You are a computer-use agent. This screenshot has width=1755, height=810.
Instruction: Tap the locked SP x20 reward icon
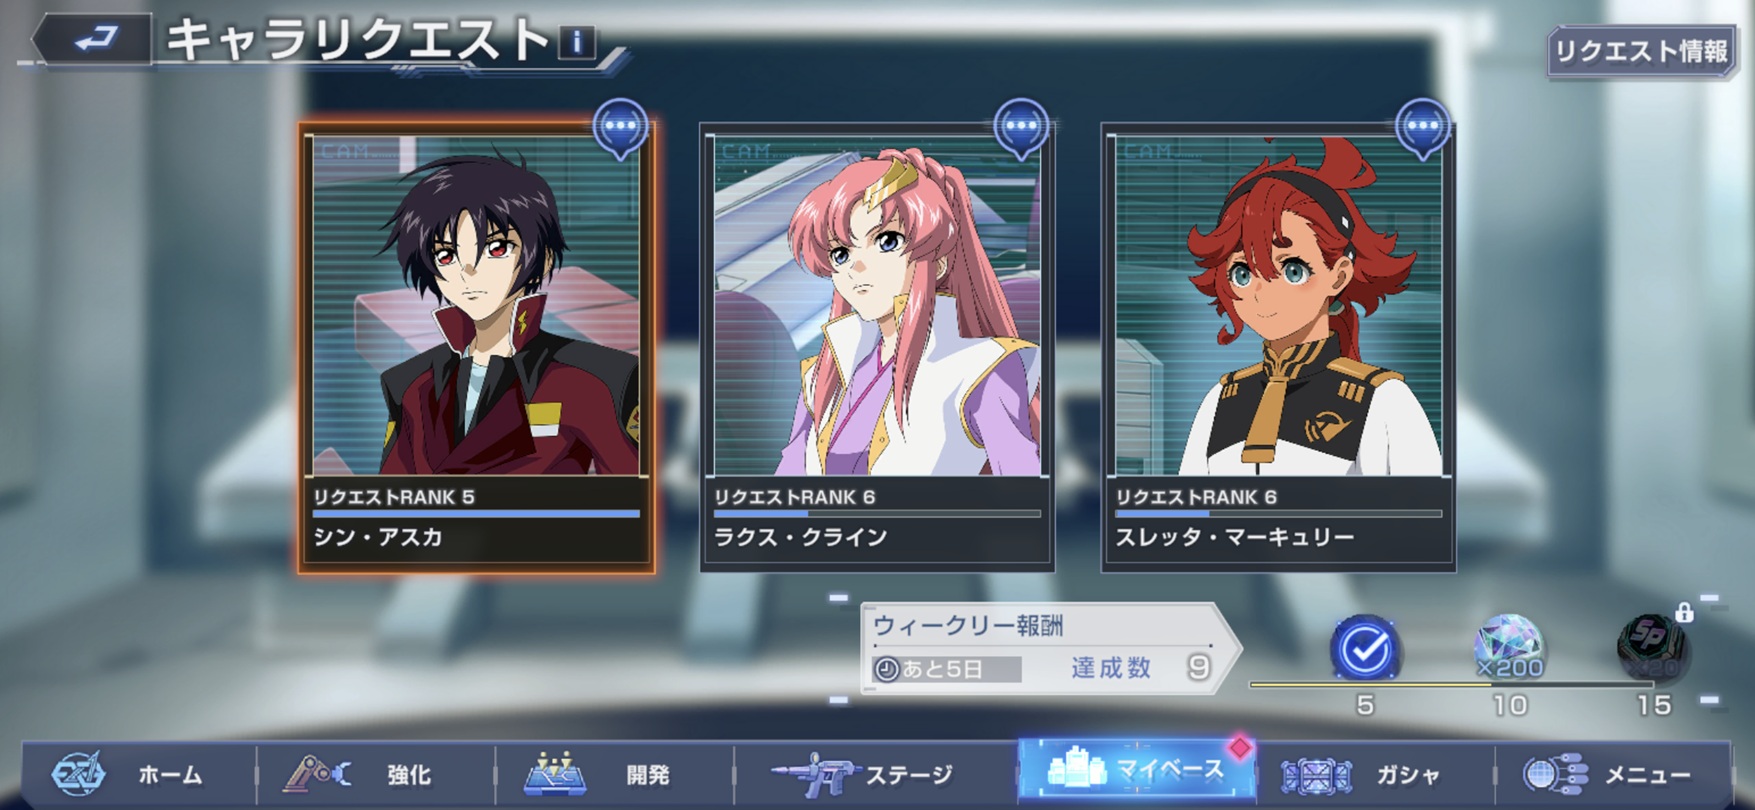coord(1654,646)
